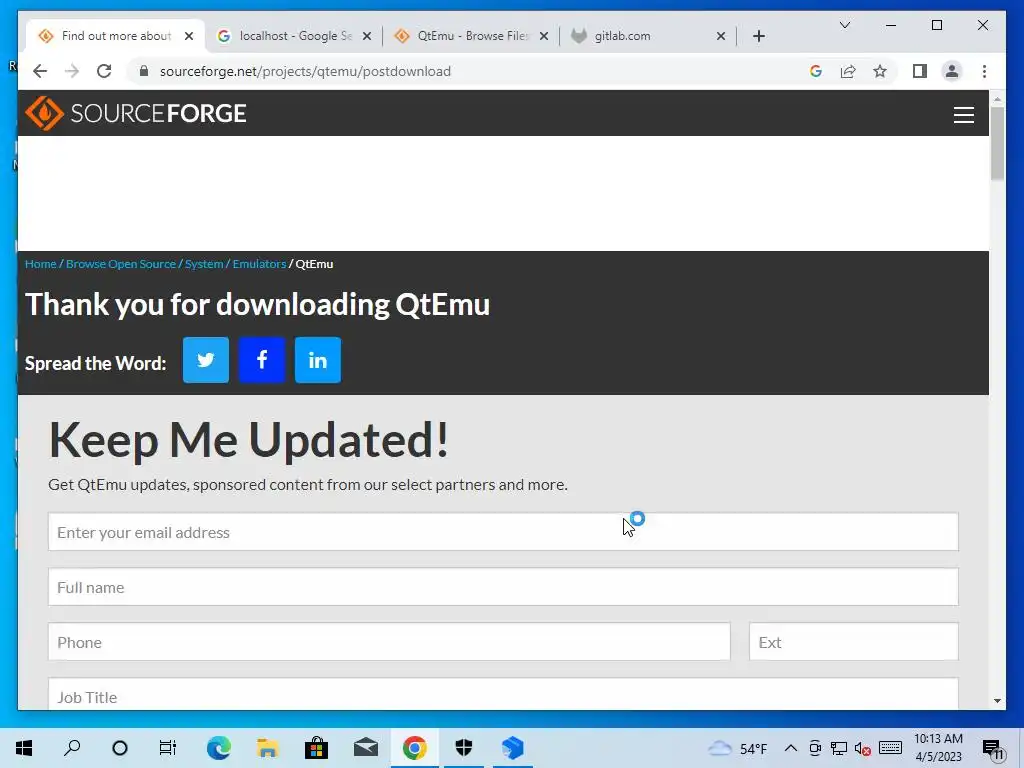Switch to the QtEmu Browse Files tab
1024x768 pixels.
tap(472, 36)
